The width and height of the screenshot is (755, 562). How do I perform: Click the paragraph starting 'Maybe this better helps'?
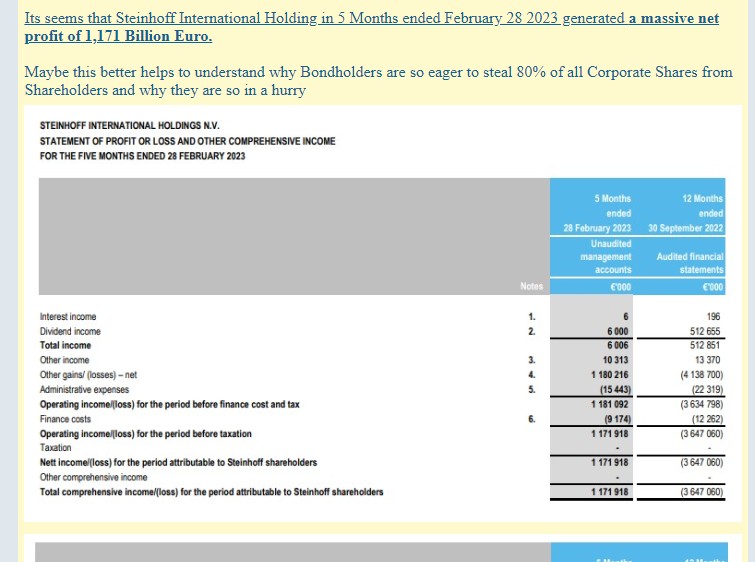(377, 81)
